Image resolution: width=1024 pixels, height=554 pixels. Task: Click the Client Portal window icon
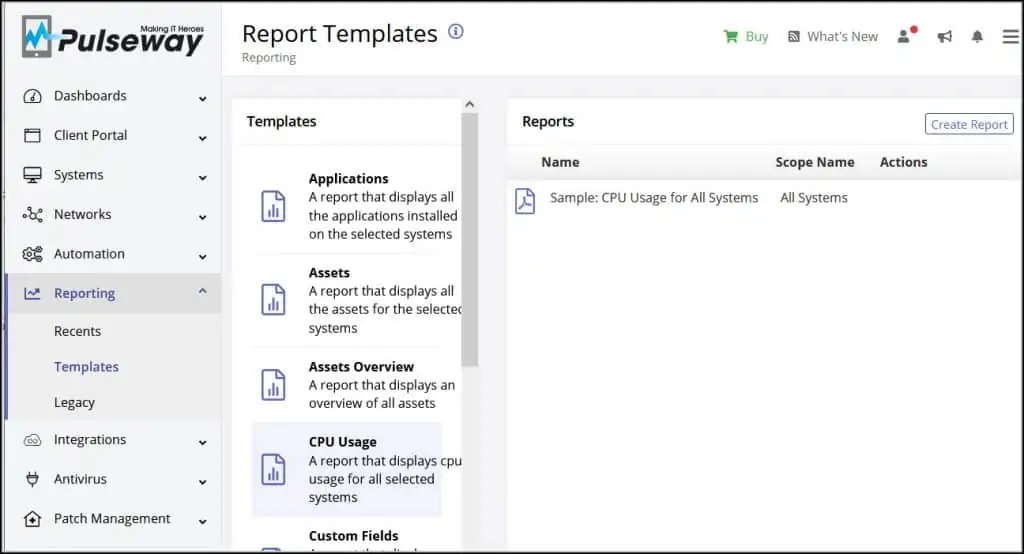point(32,135)
